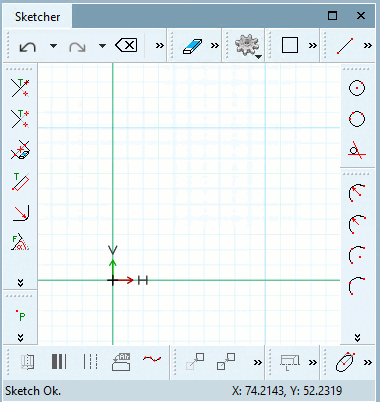Select the Line tool
The image size is (380, 402).
(345, 46)
